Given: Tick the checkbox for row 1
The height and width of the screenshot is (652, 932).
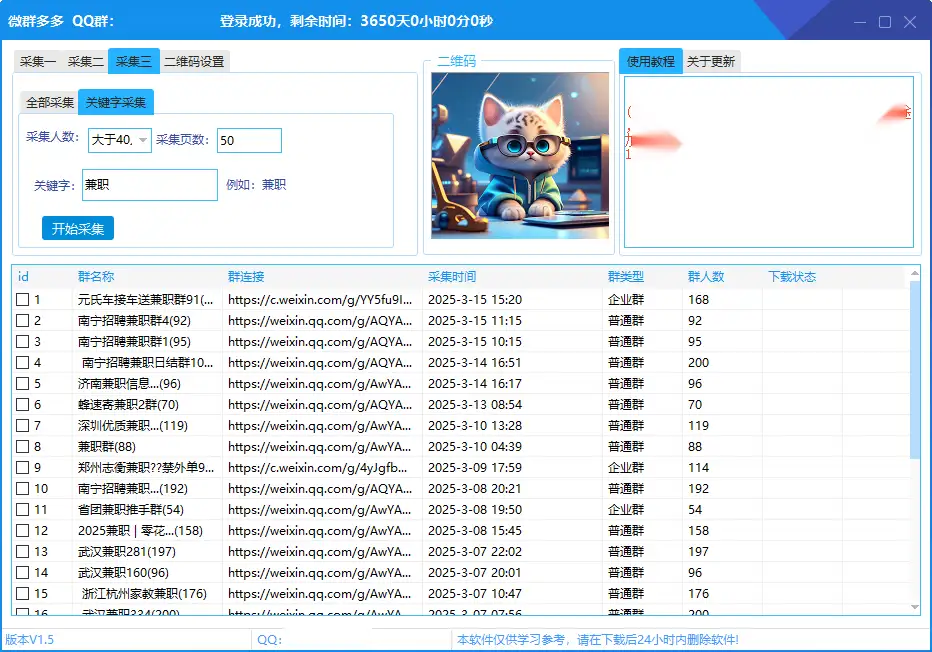Looking at the screenshot, I should tap(22, 300).
